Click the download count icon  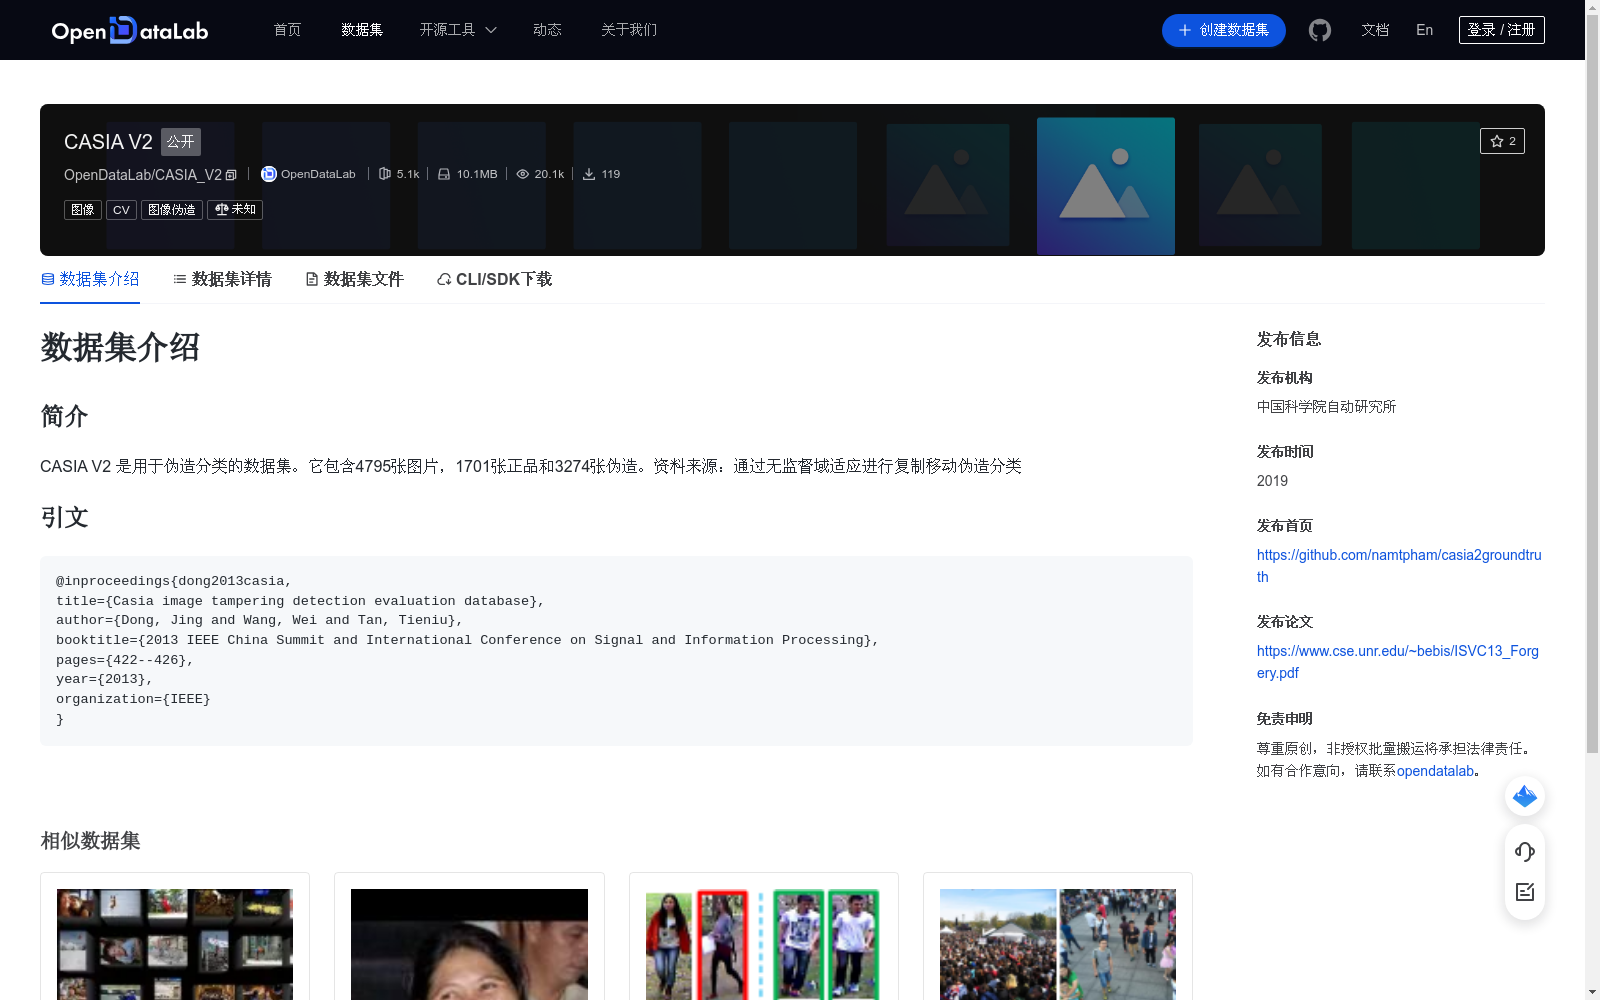tap(589, 174)
